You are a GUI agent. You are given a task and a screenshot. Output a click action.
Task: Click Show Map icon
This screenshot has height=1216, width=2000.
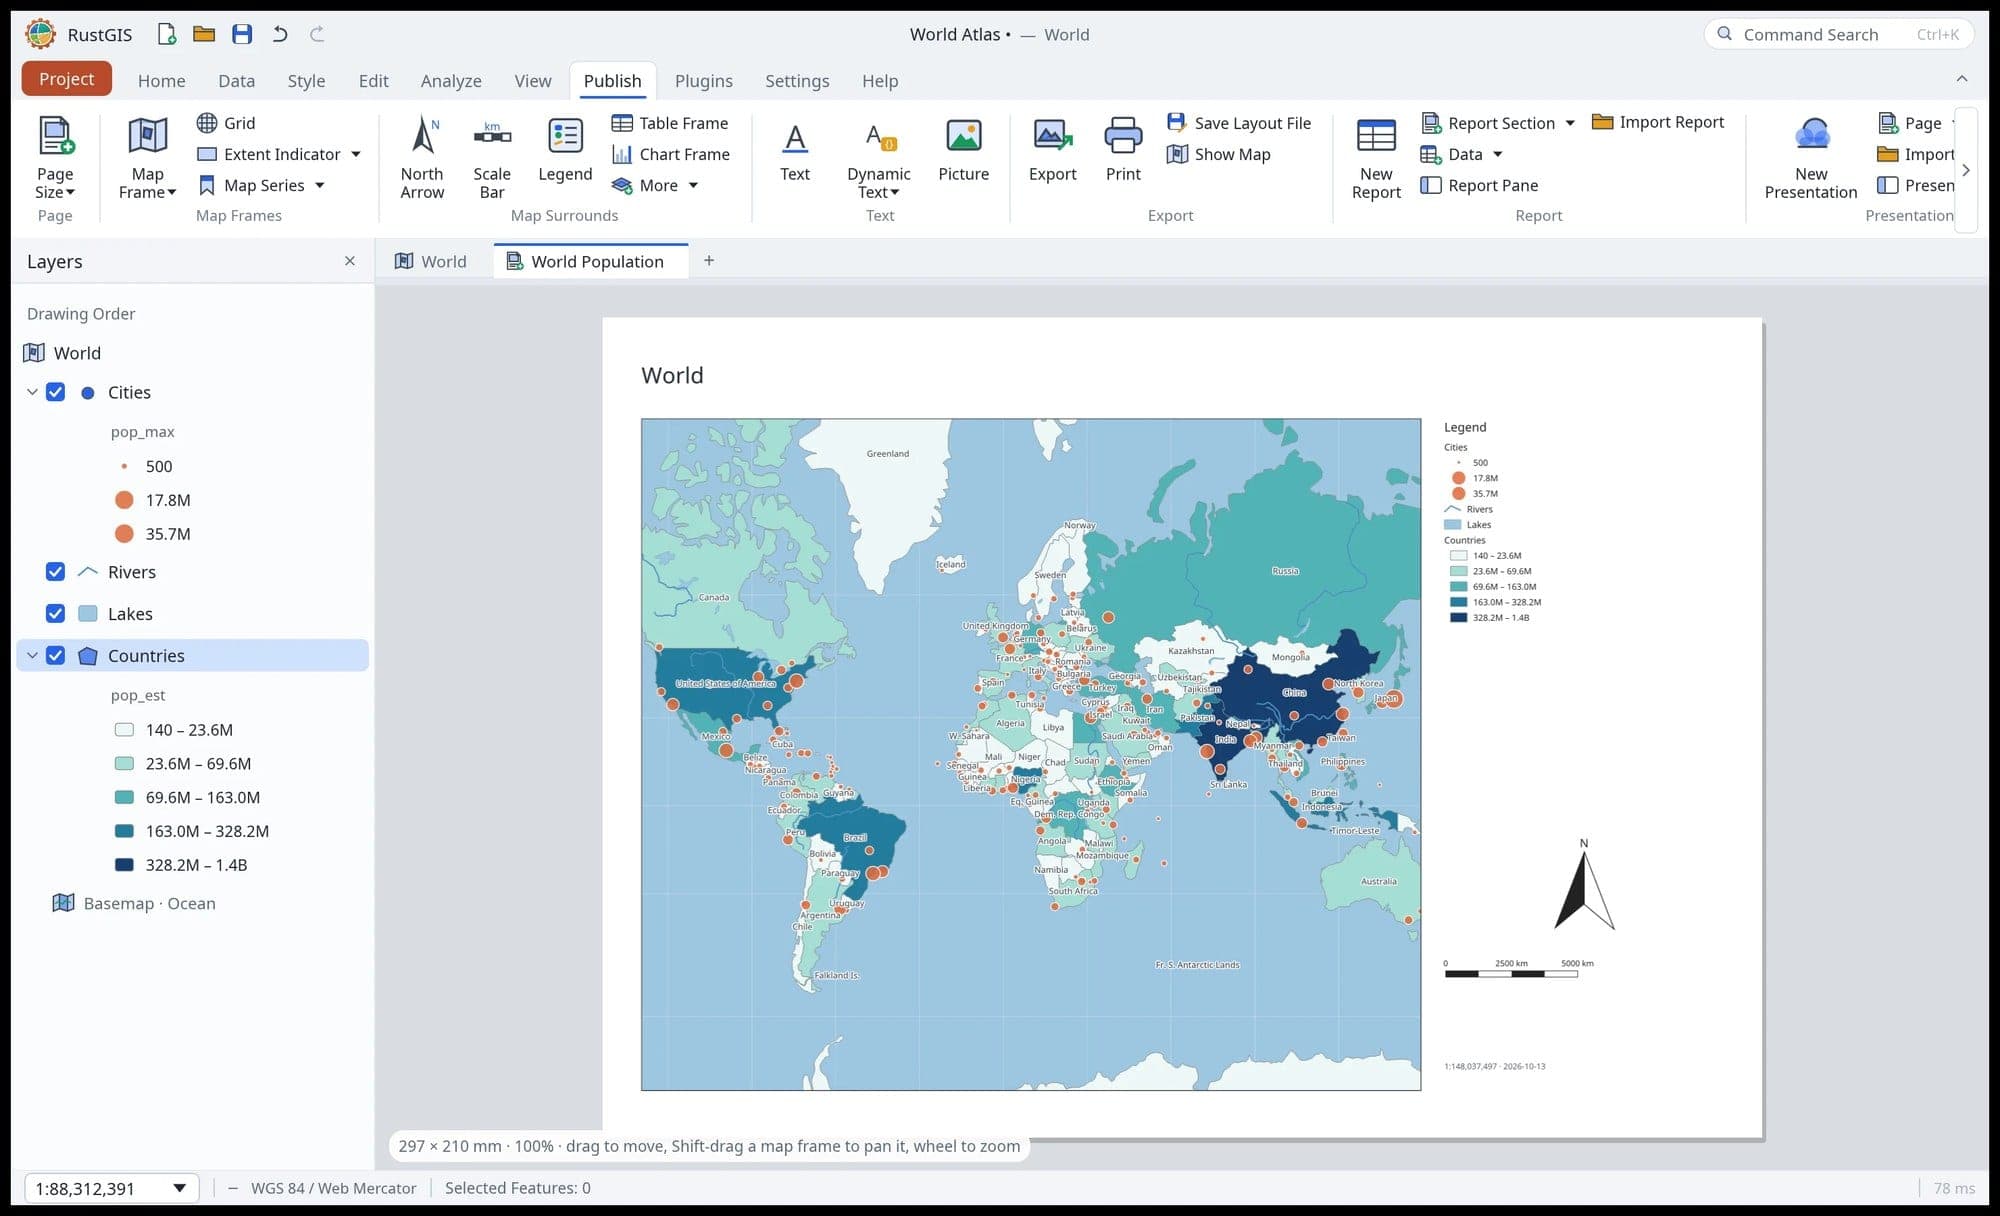pyautogui.click(x=1178, y=154)
